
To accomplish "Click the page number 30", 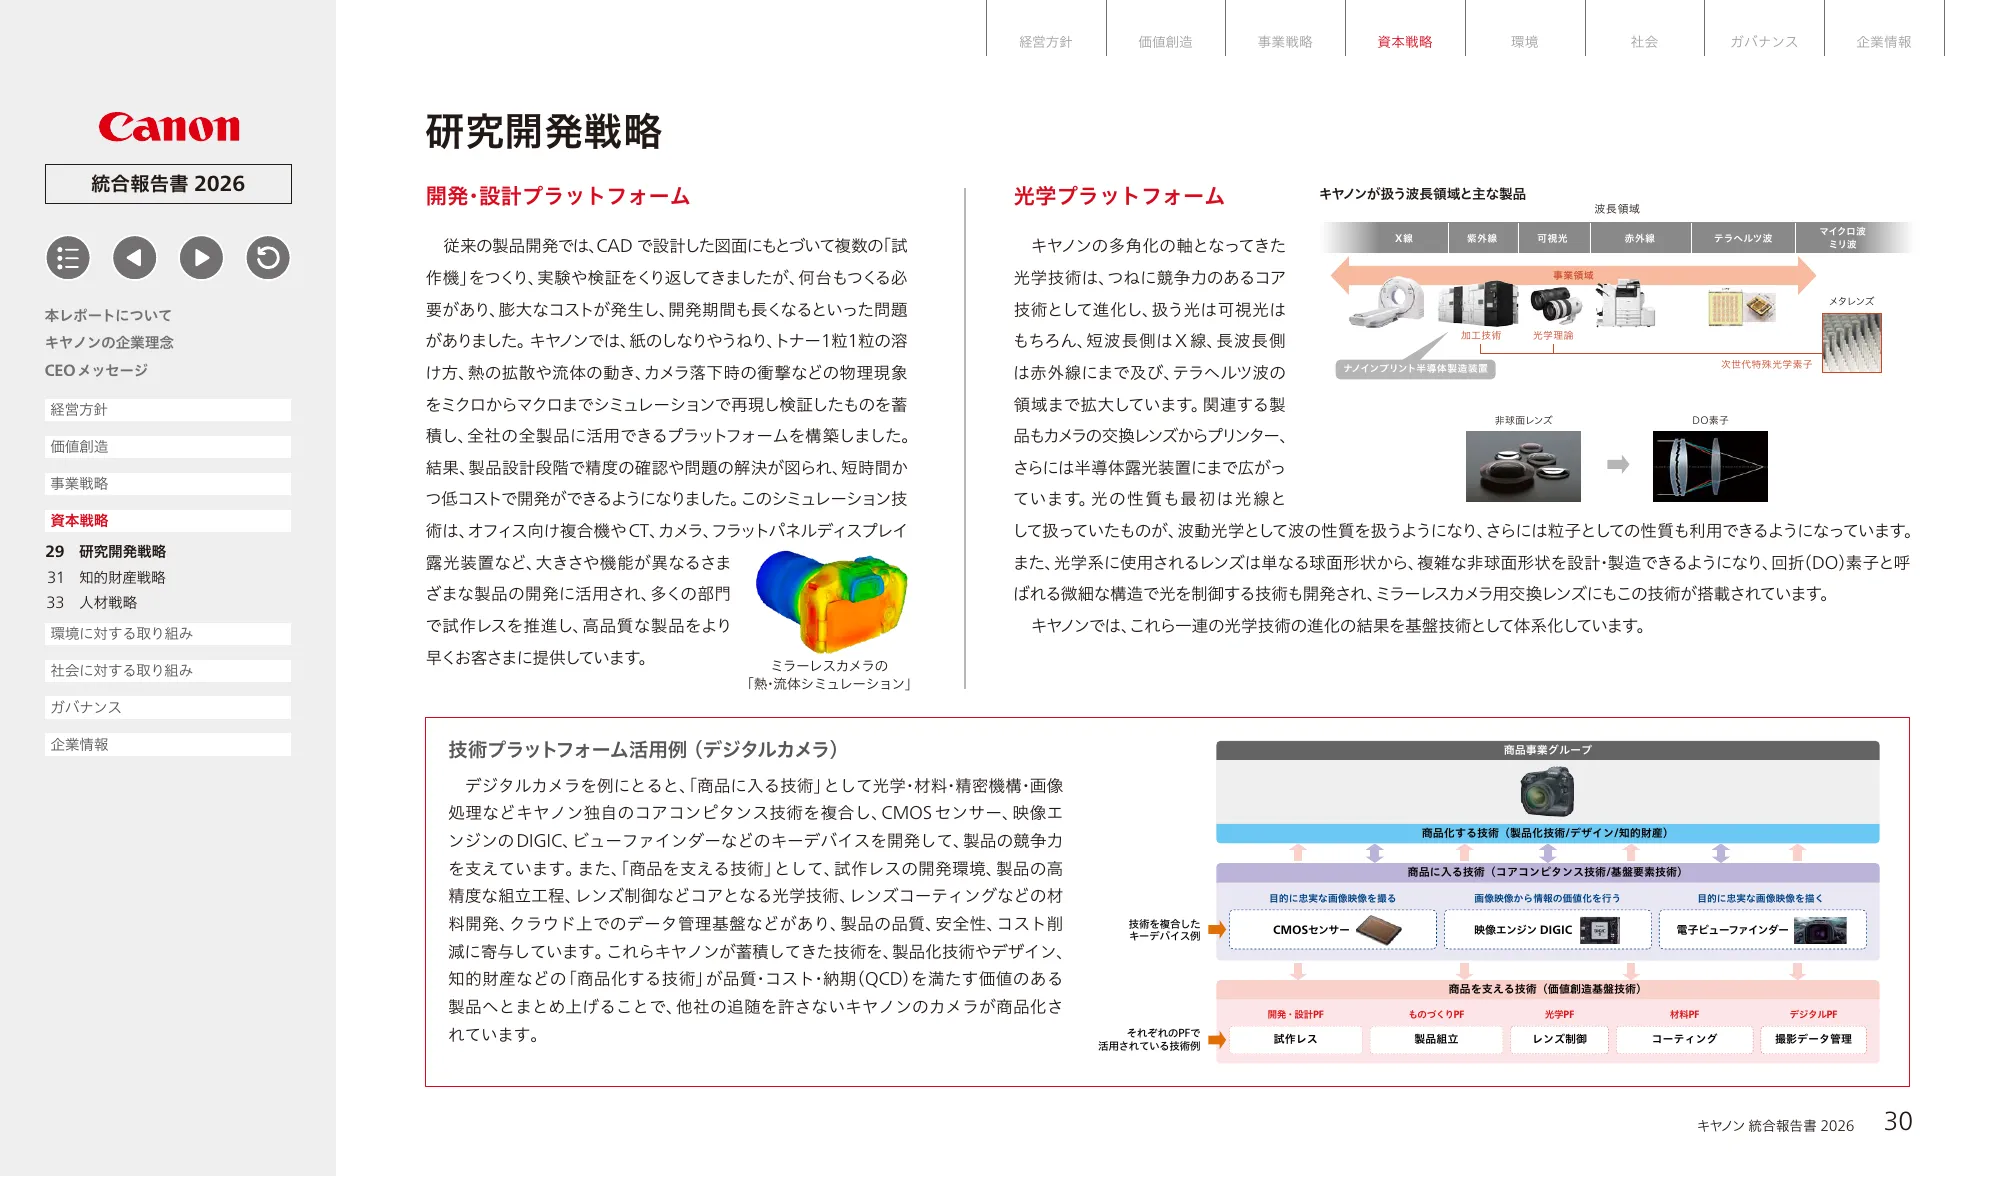I will (x=1898, y=1121).
